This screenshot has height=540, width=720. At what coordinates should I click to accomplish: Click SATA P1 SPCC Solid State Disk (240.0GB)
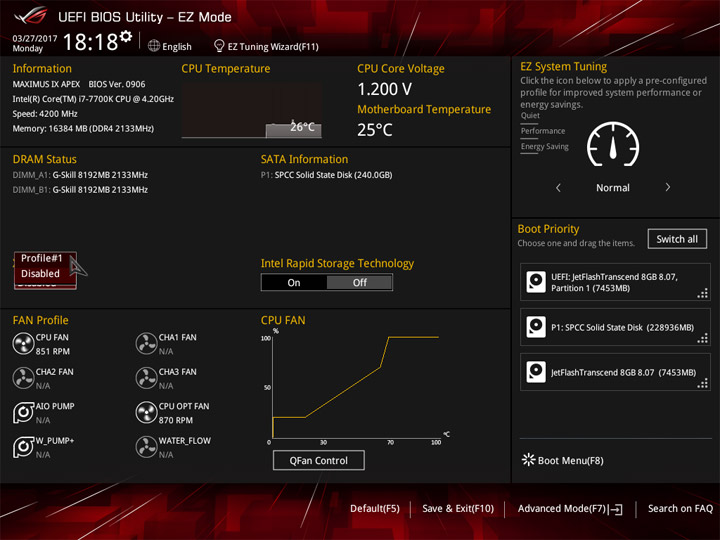[x=326, y=174]
